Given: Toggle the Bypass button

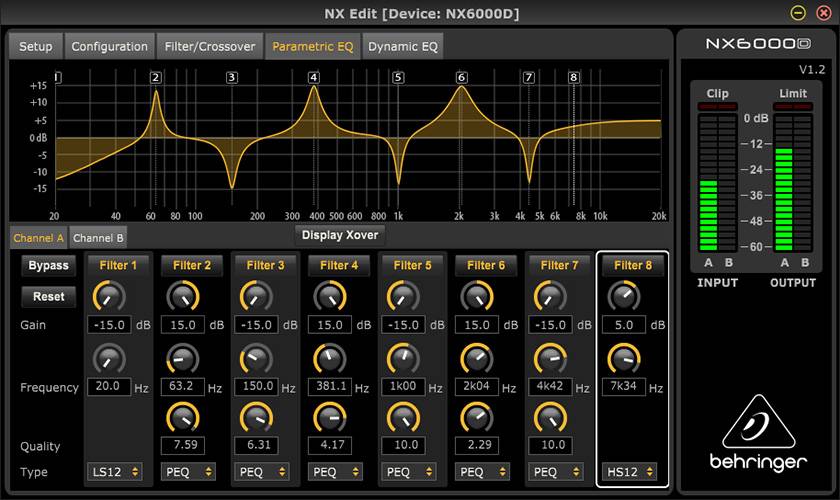Looking at the screenshot, I should (x=48, y=265).
